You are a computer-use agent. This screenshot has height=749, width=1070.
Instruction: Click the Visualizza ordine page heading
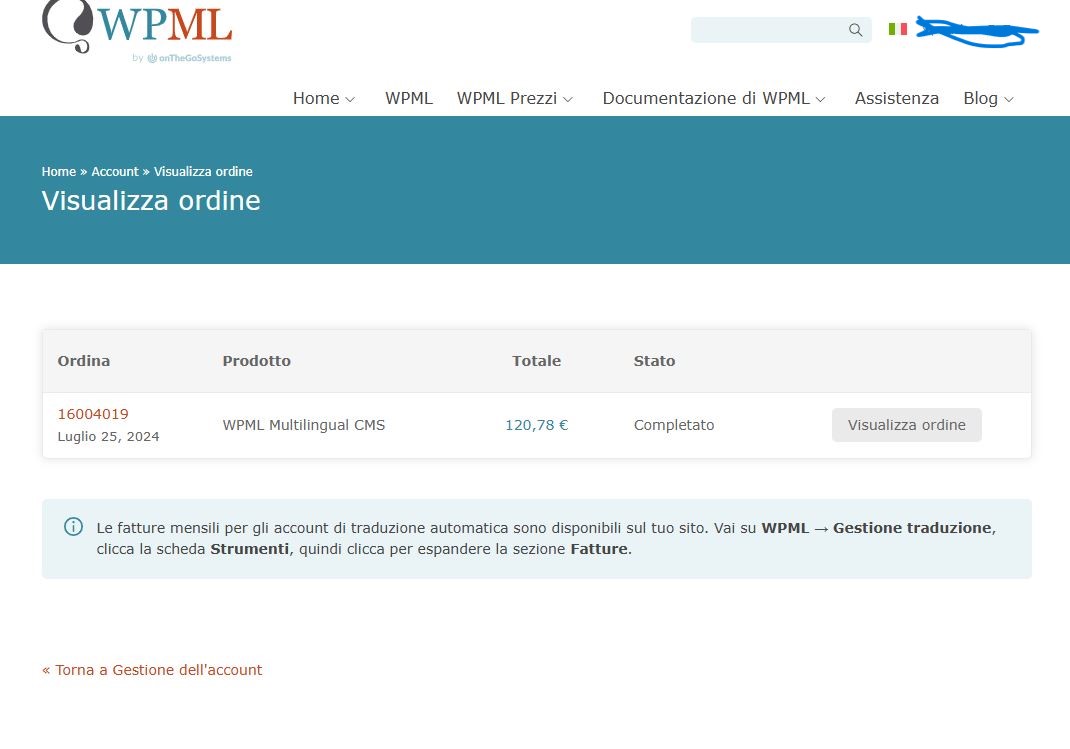coord(151,201)
